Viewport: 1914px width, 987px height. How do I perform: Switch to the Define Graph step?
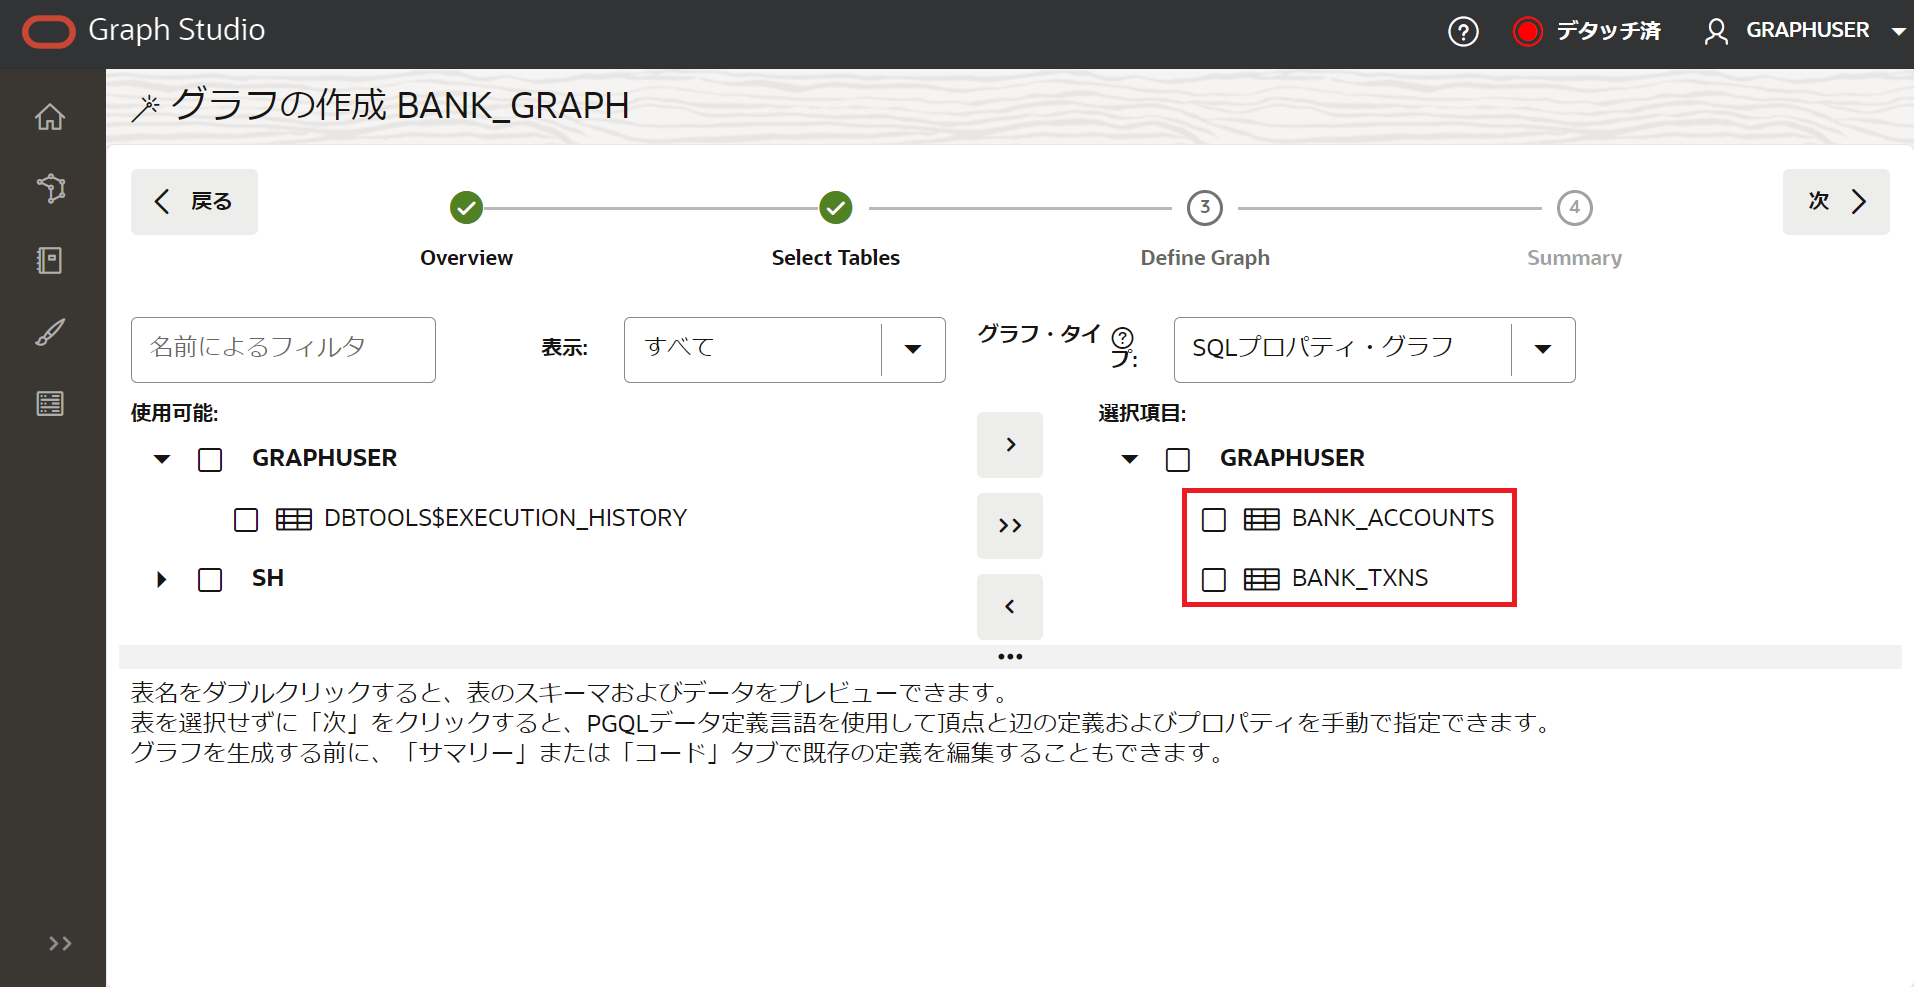[x=1204, y=208]
